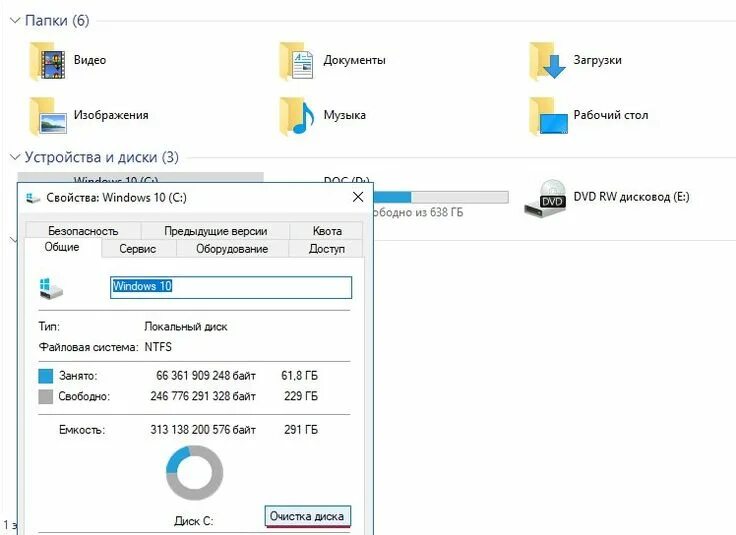Open the Сервис tab
736x535 pixels.
[x=138, y=249]
